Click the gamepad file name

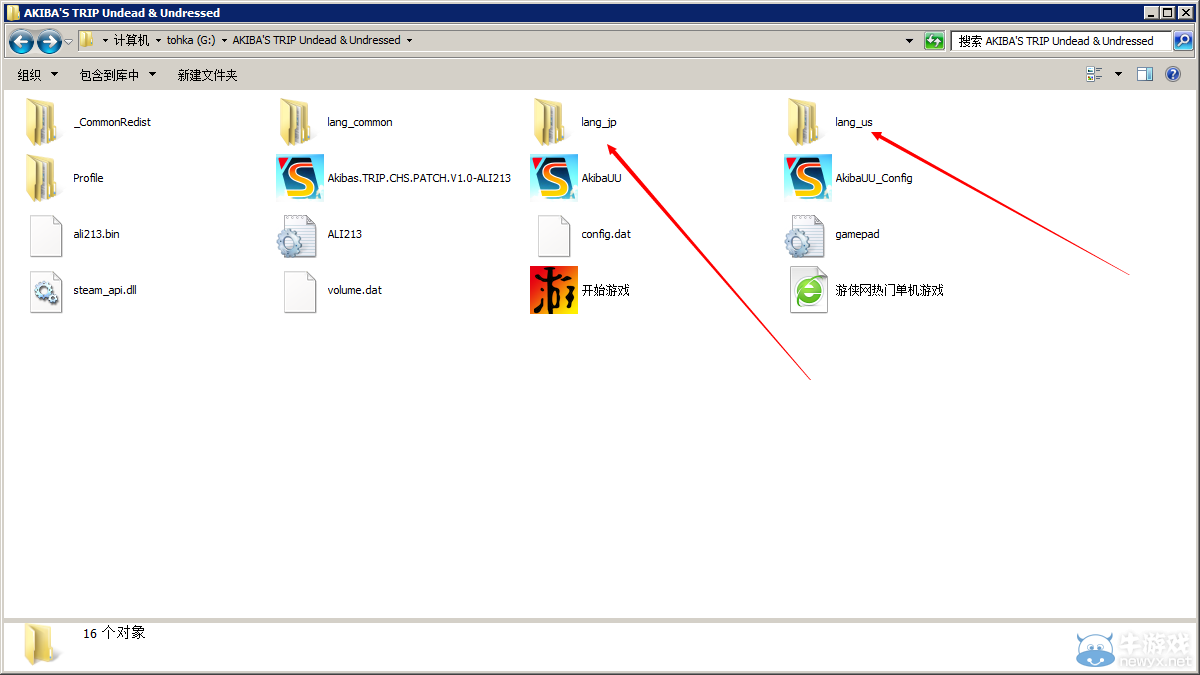857,234
